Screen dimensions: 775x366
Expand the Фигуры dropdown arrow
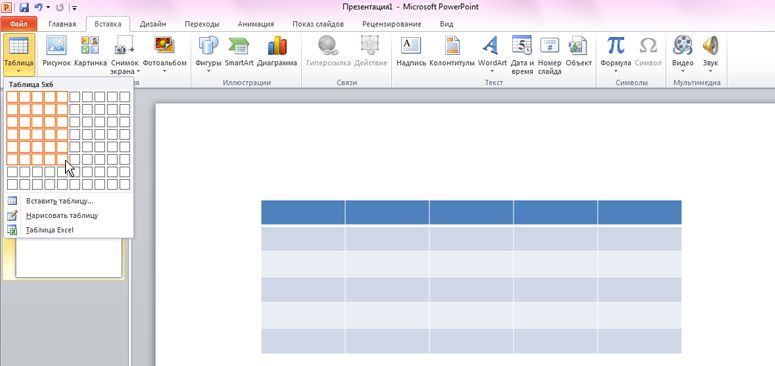(x=208, y=71)
